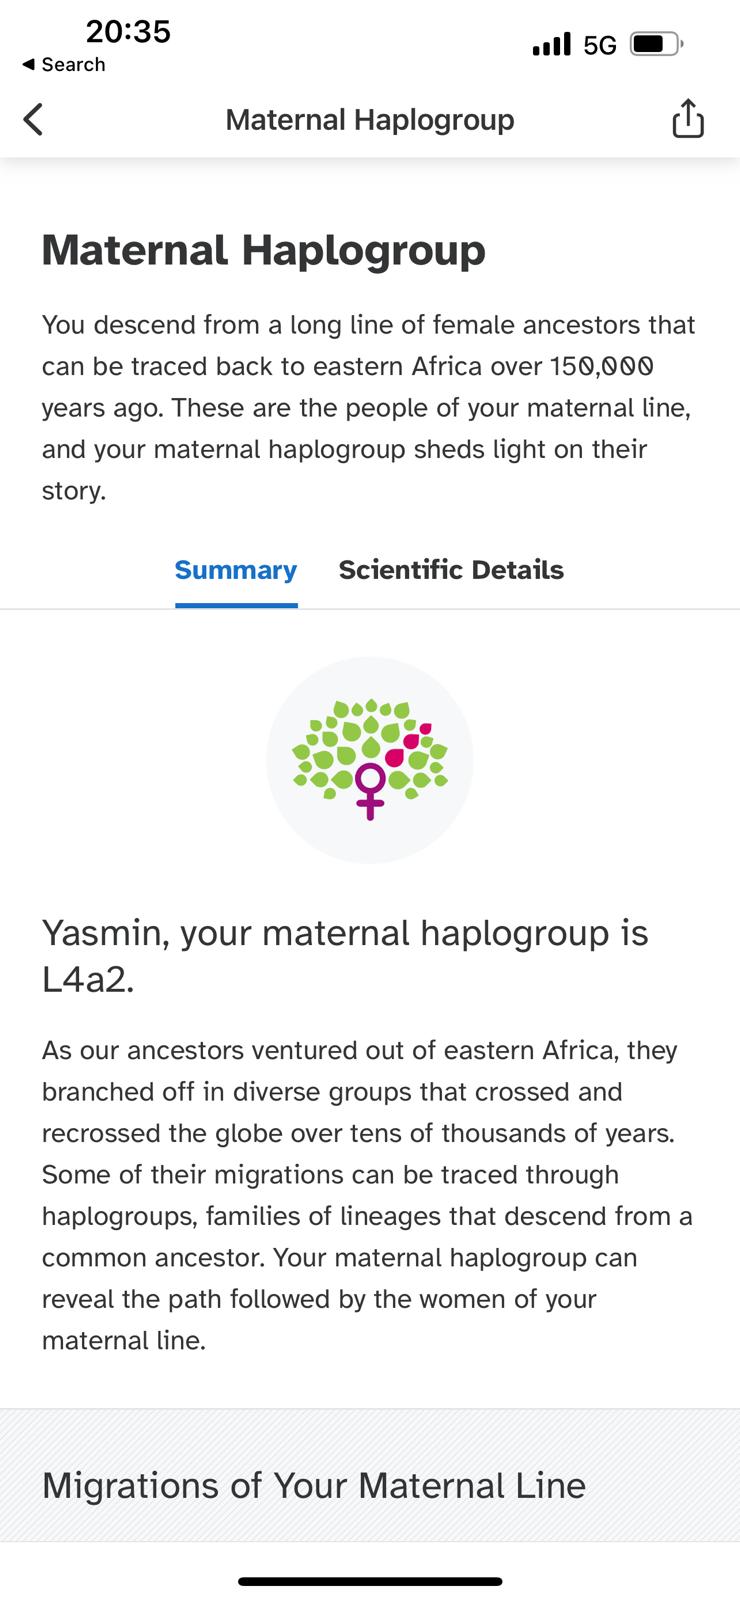Tap the large Maternal Haplogroup heading
Image resolution: width=740 pixels, height=1600 pixels.
point(263,250)
